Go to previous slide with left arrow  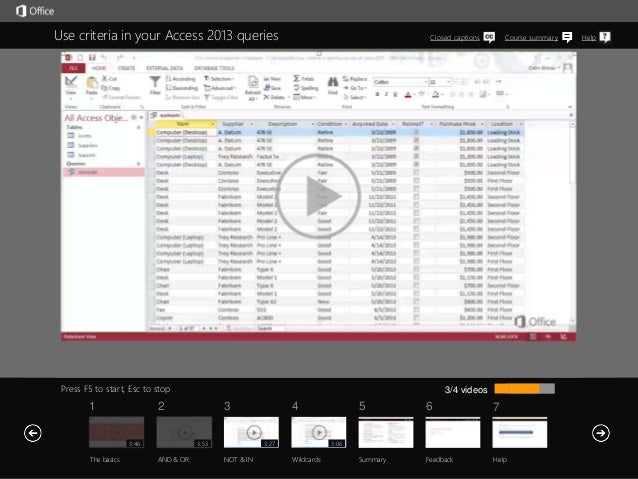32,432
